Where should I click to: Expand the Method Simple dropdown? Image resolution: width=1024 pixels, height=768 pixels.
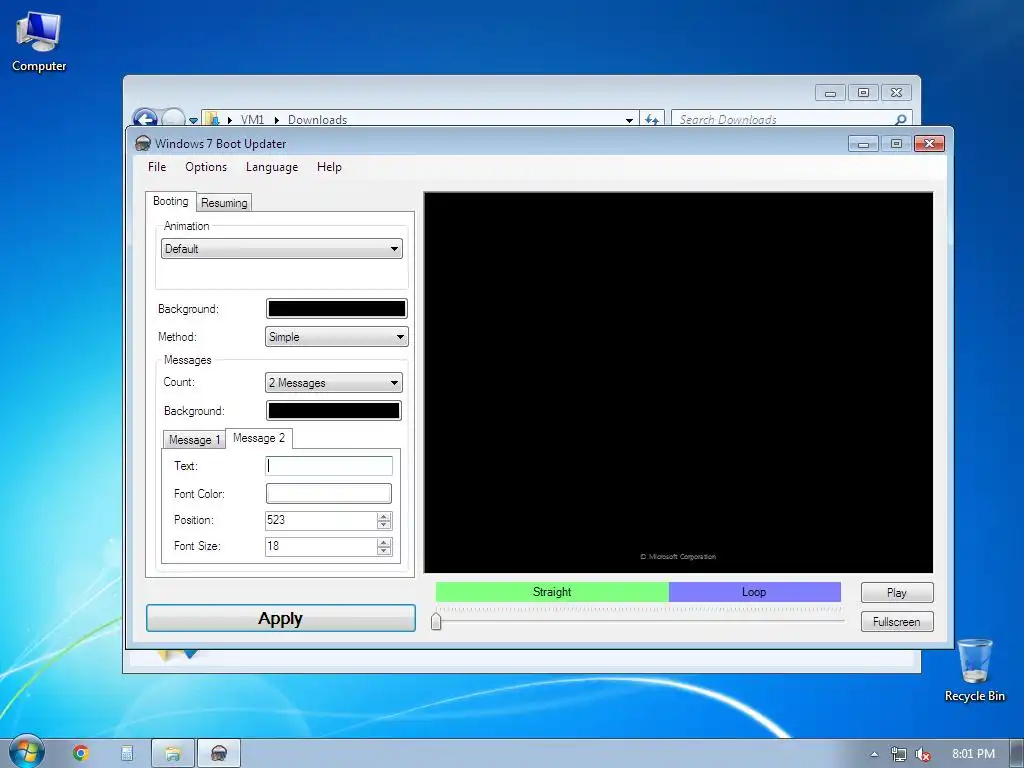tap(336, 337)
